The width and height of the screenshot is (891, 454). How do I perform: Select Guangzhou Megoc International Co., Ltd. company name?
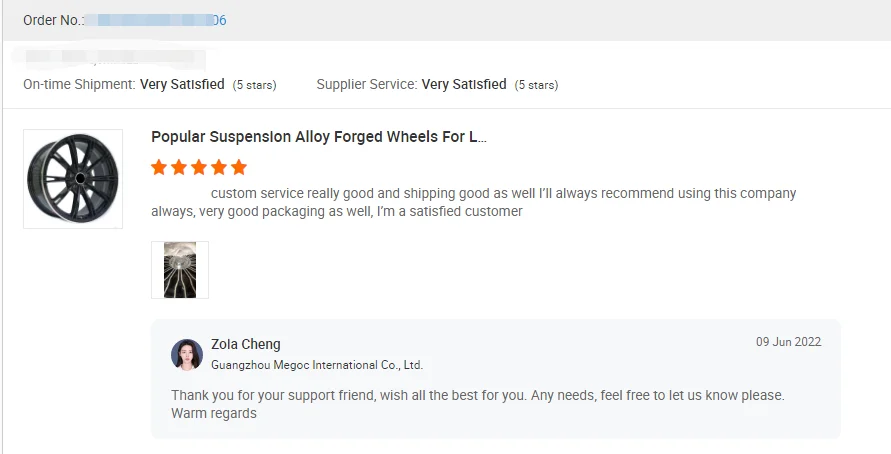click(317, 365)
